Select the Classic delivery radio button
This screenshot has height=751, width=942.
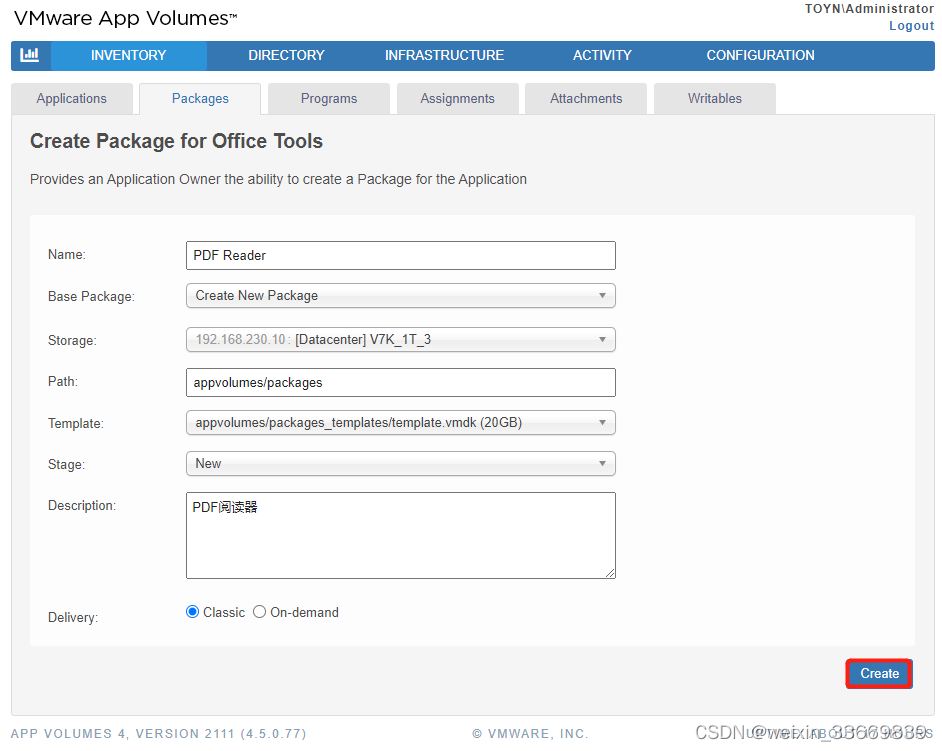tap(192, 612)
